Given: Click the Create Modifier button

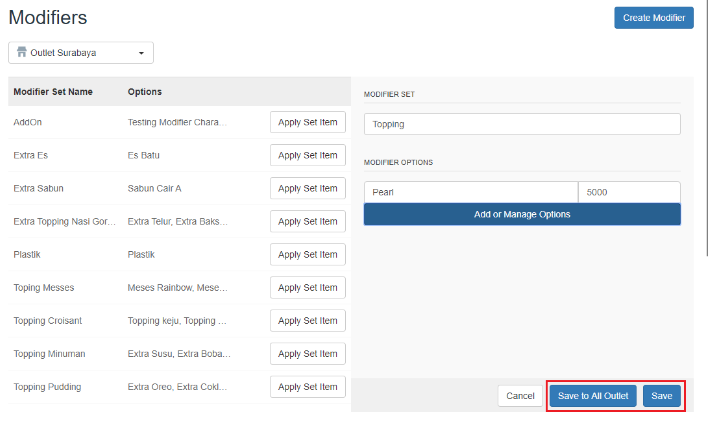Looking at the screenshot, I should tap(653, 18).
